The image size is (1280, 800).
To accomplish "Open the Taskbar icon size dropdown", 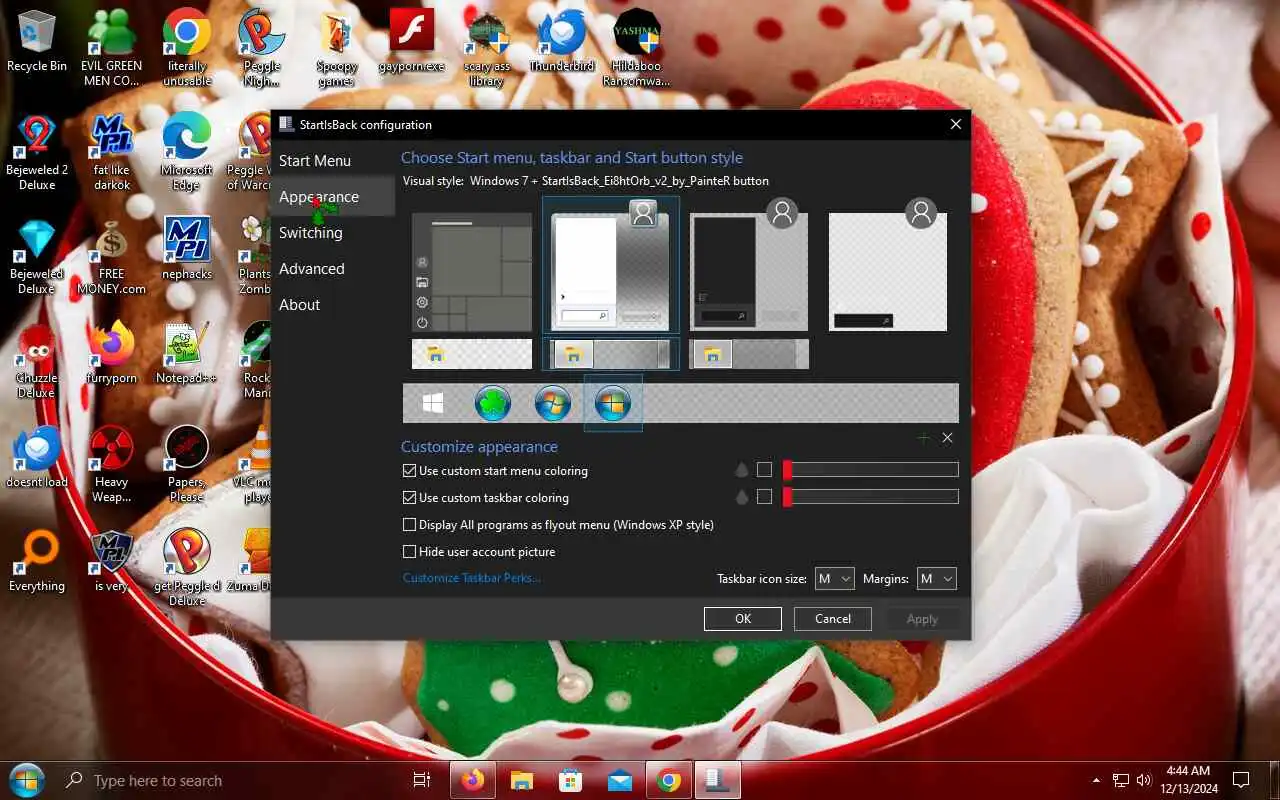I will tap(834, 578).
